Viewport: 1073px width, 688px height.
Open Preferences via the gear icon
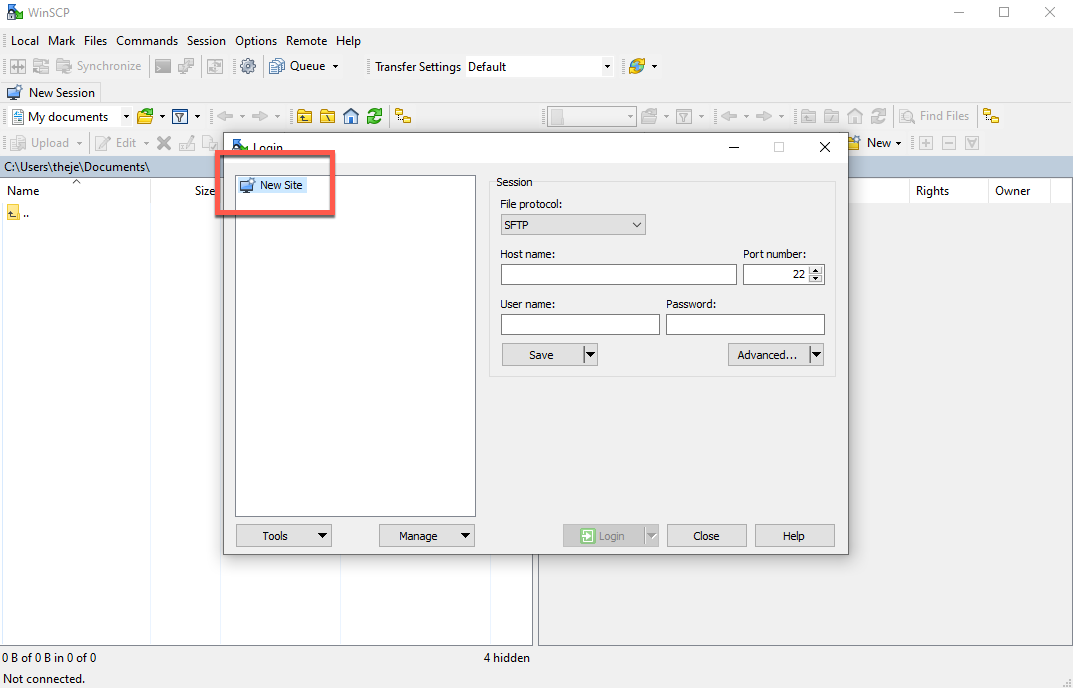(248, 66)
